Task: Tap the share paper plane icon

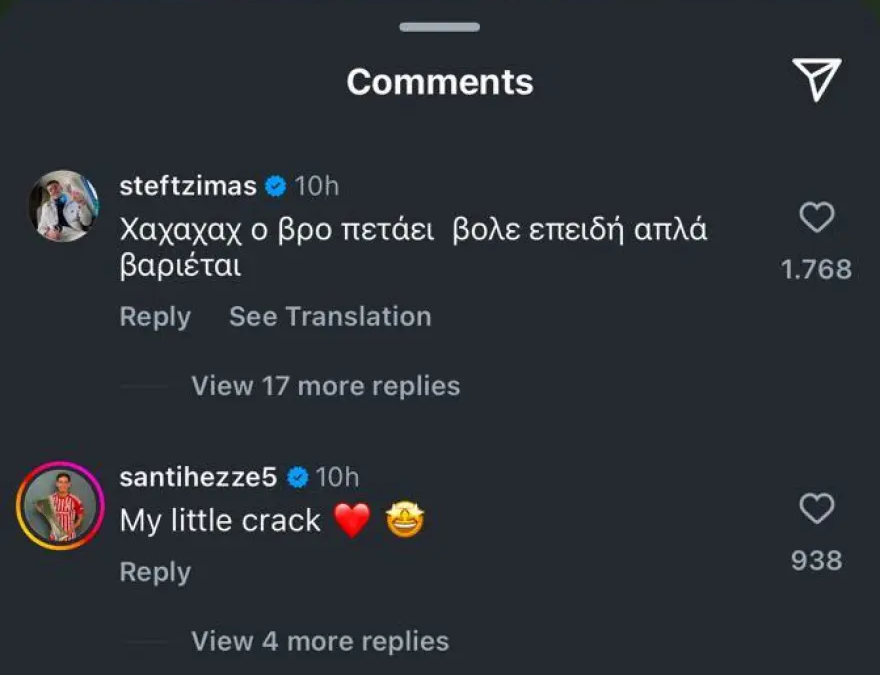Action: coord(816,79)
